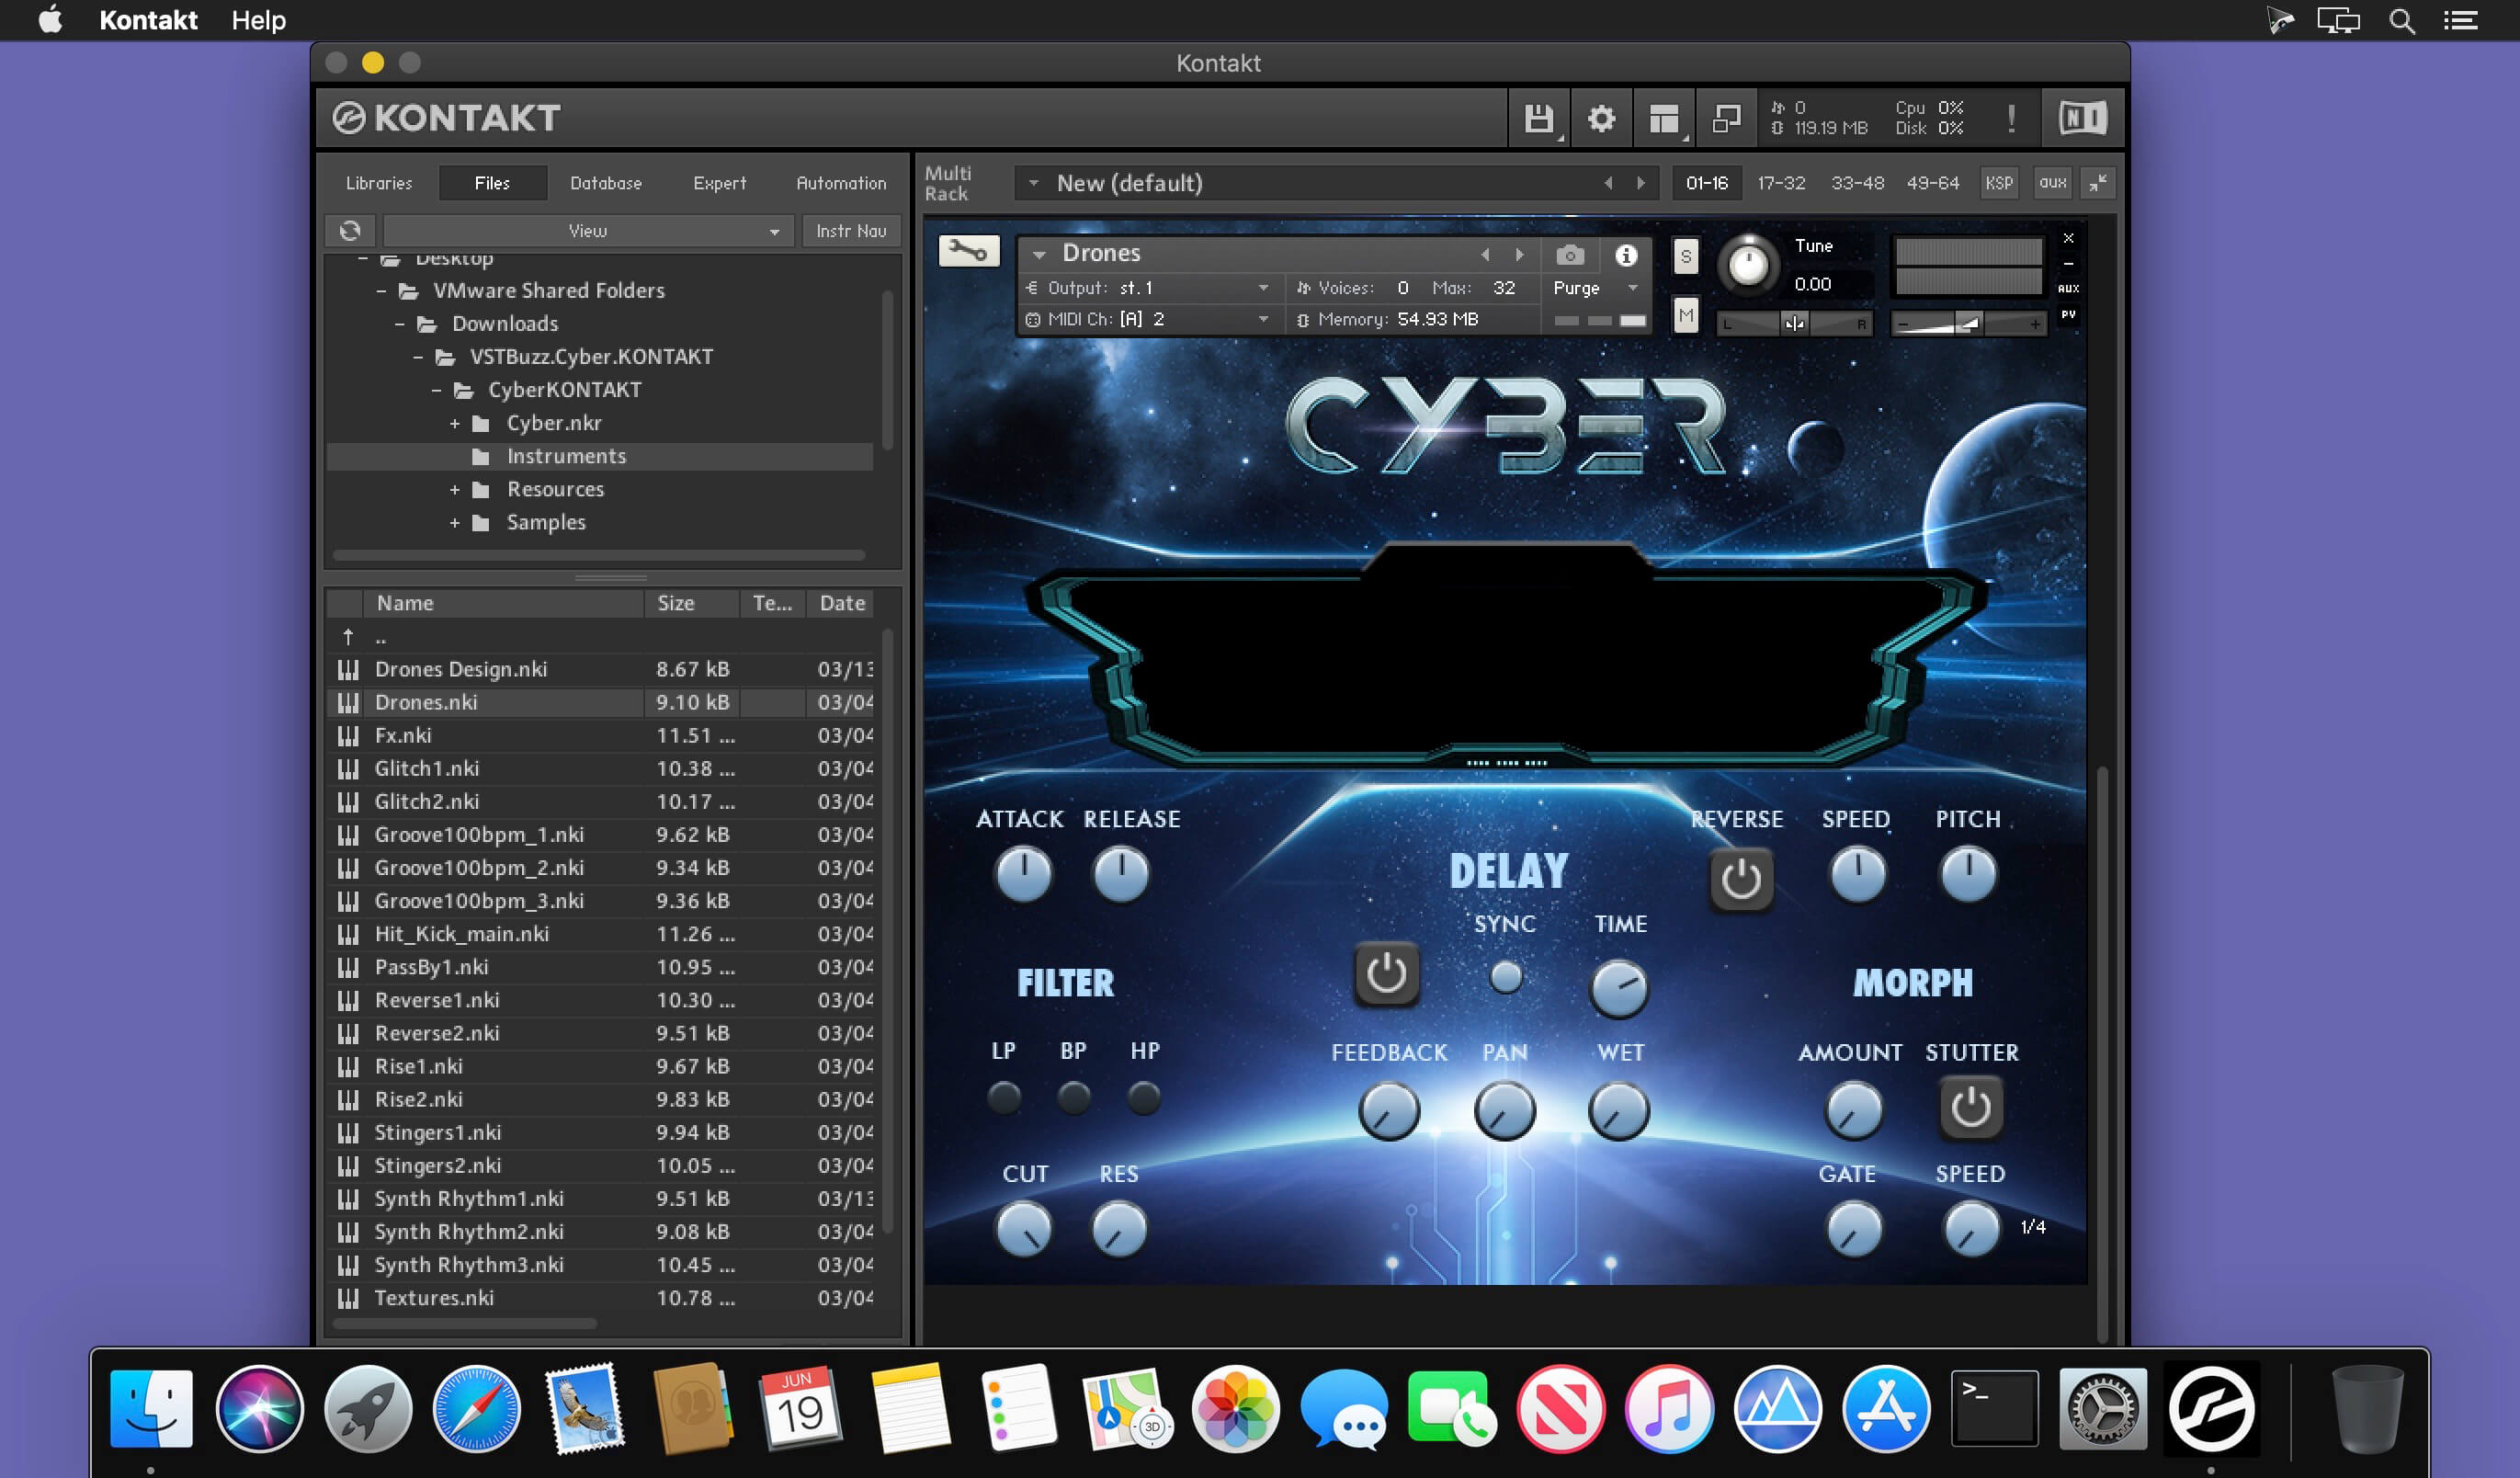Show rack page 17-32
Viewport: 2520px width, 1478px height.
[x=1781, y=183]
